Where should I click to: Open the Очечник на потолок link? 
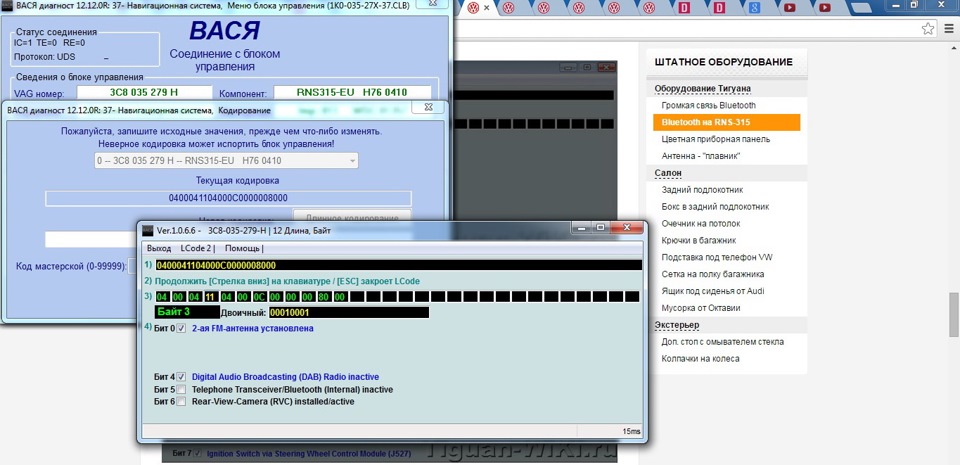701,224
